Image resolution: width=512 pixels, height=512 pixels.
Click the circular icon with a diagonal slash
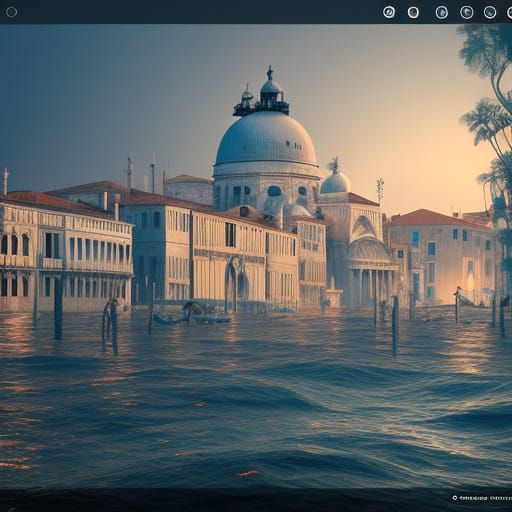click(x=389, y=12)
